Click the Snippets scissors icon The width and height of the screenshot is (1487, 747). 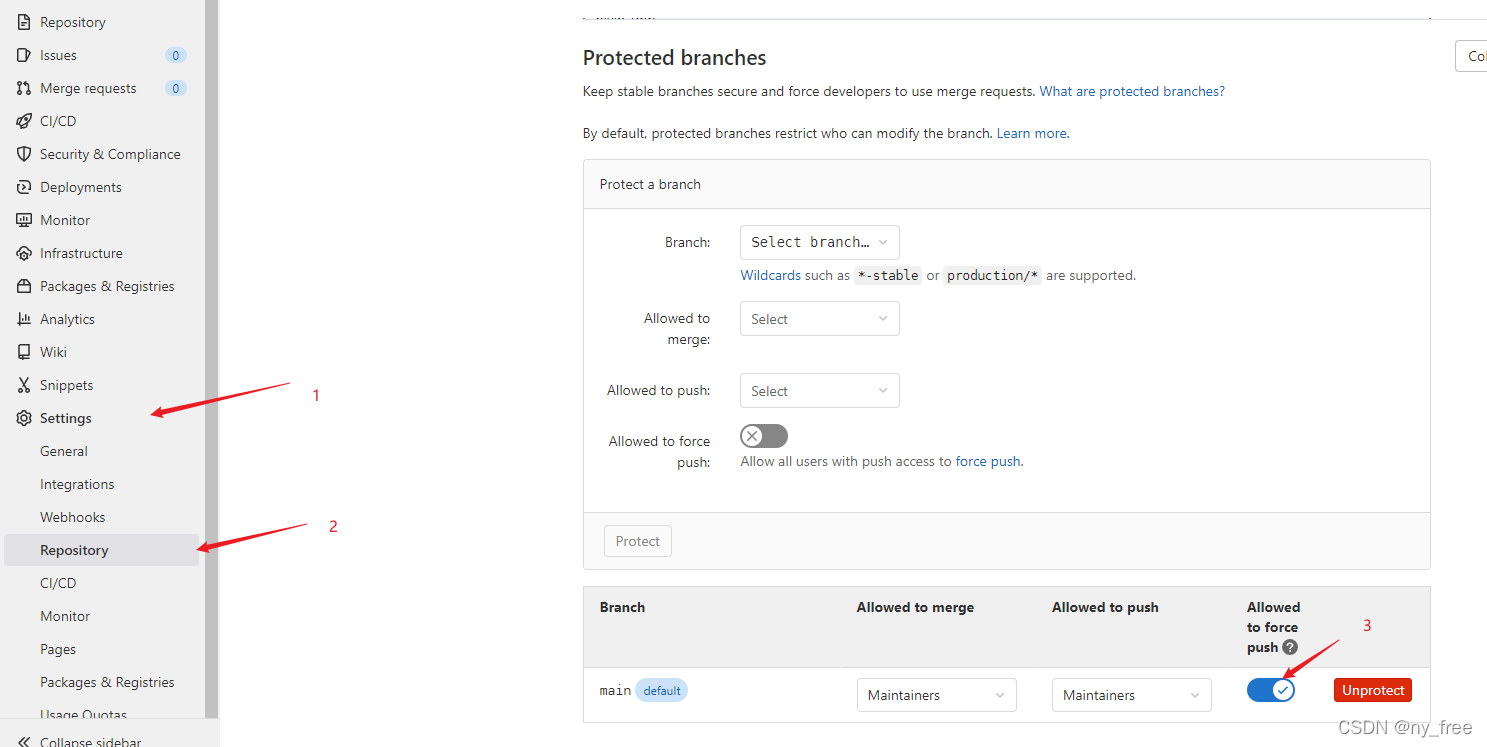click(24, 385)
